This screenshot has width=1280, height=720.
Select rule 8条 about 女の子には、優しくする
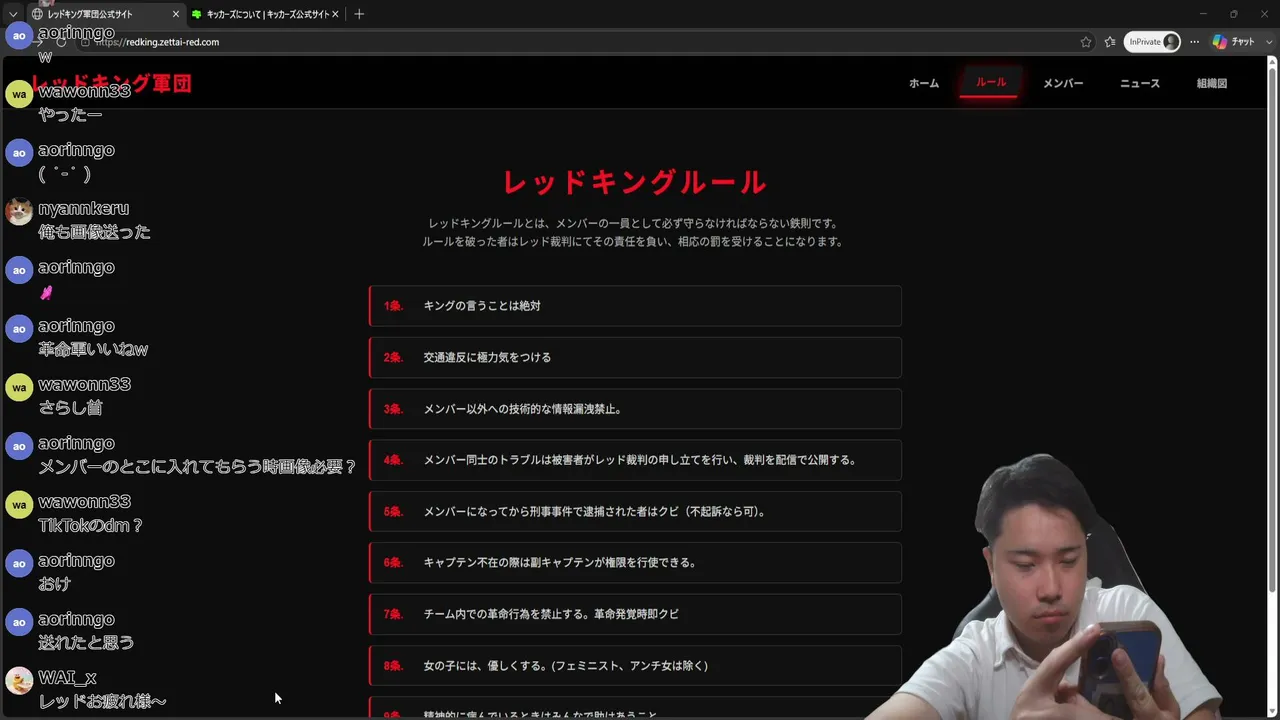[635, 665]
